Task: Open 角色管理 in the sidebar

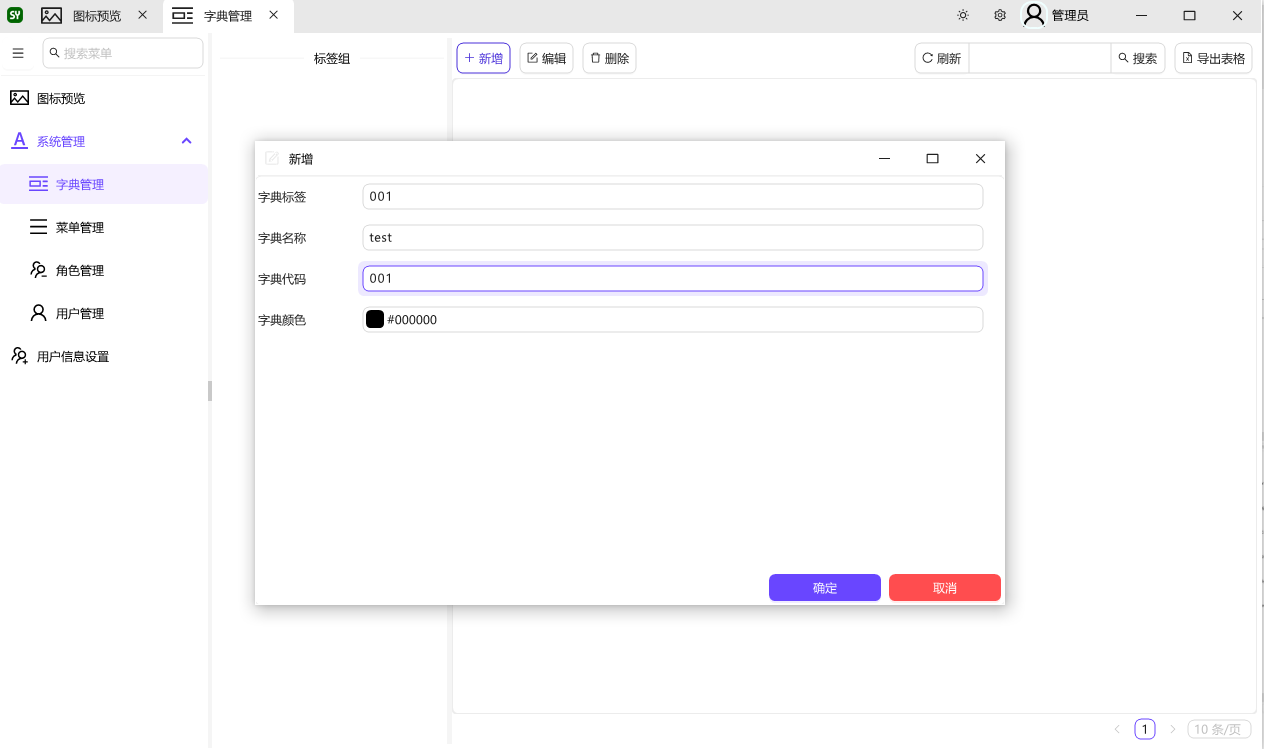Action: [x=80, y=270]
